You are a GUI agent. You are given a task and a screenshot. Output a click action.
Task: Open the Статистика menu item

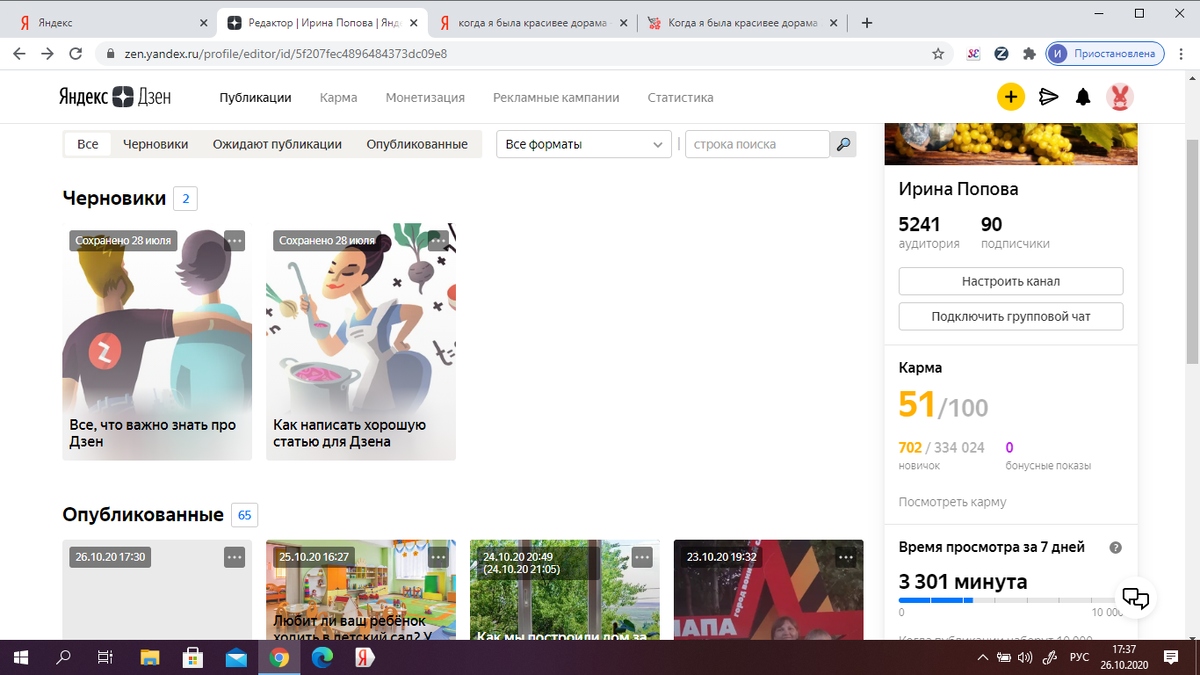pyautogui.click(x=680, y=97)
